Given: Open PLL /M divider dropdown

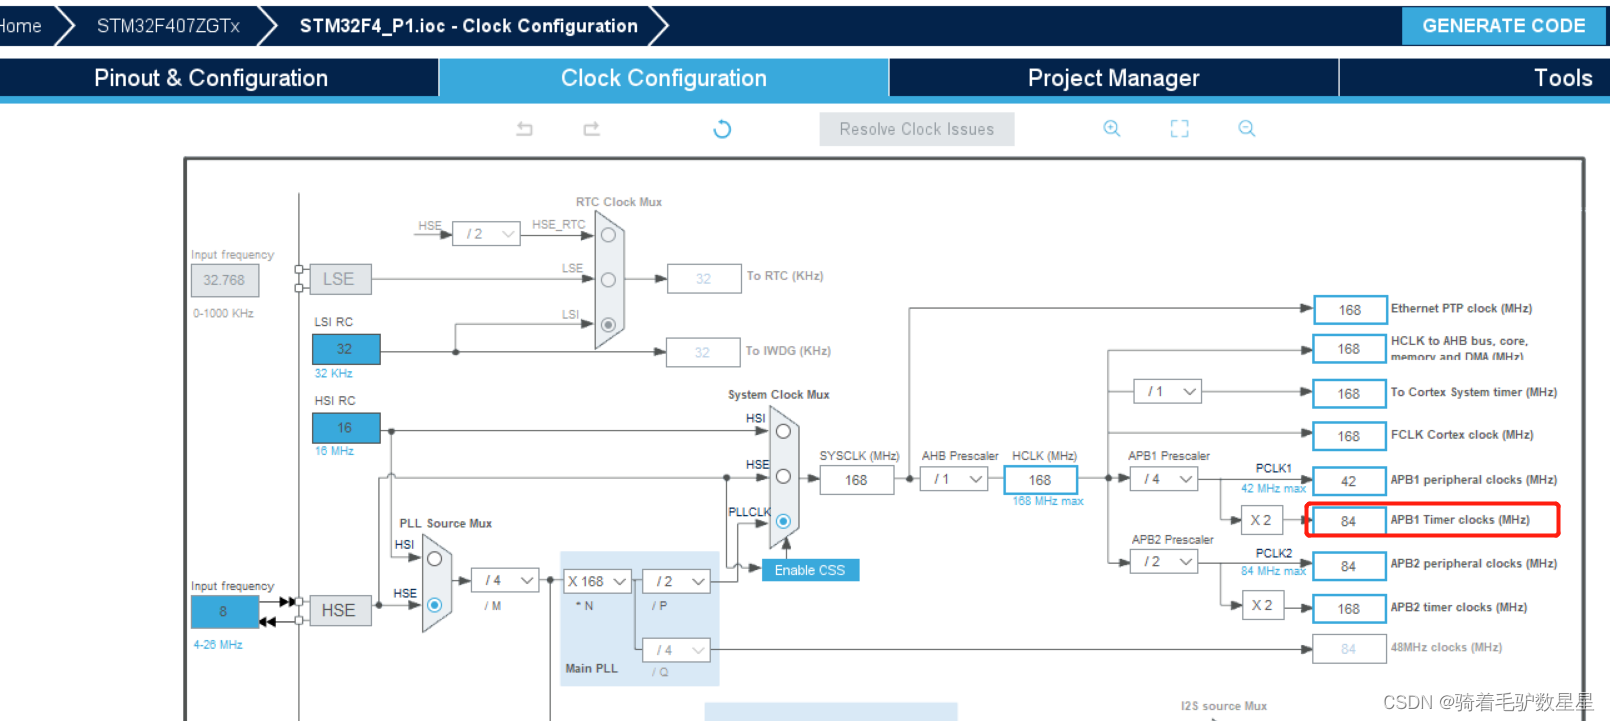Looking at the screenshot, I should point(506,580).
